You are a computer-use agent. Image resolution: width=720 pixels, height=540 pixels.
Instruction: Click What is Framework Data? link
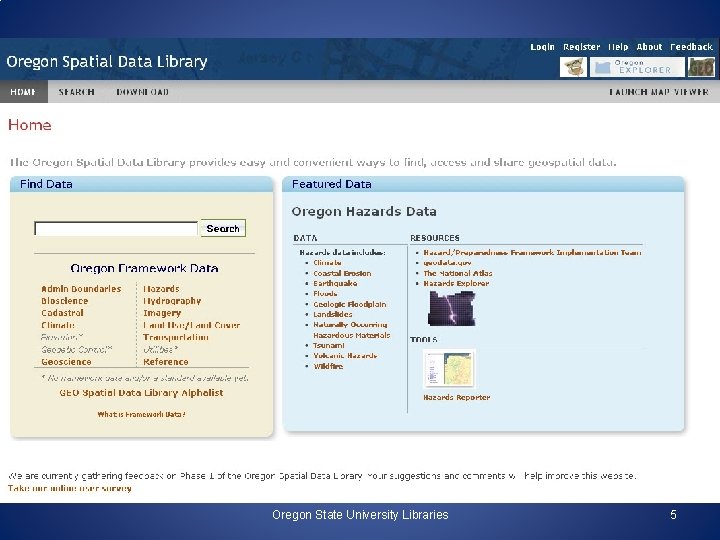tap(141, 414)
